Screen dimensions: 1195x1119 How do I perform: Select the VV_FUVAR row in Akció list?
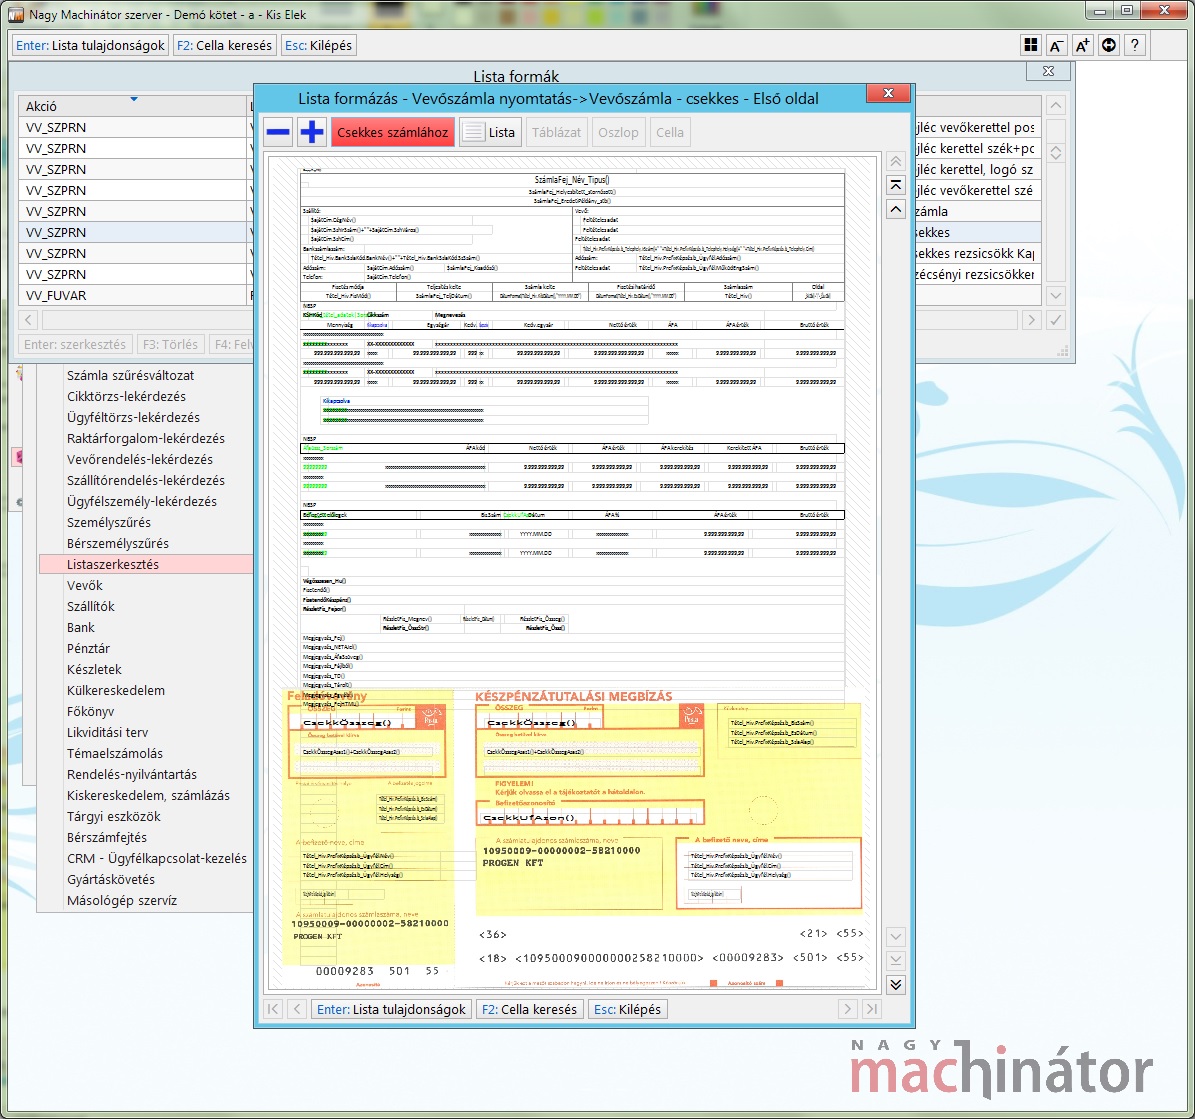pos(135,295)
